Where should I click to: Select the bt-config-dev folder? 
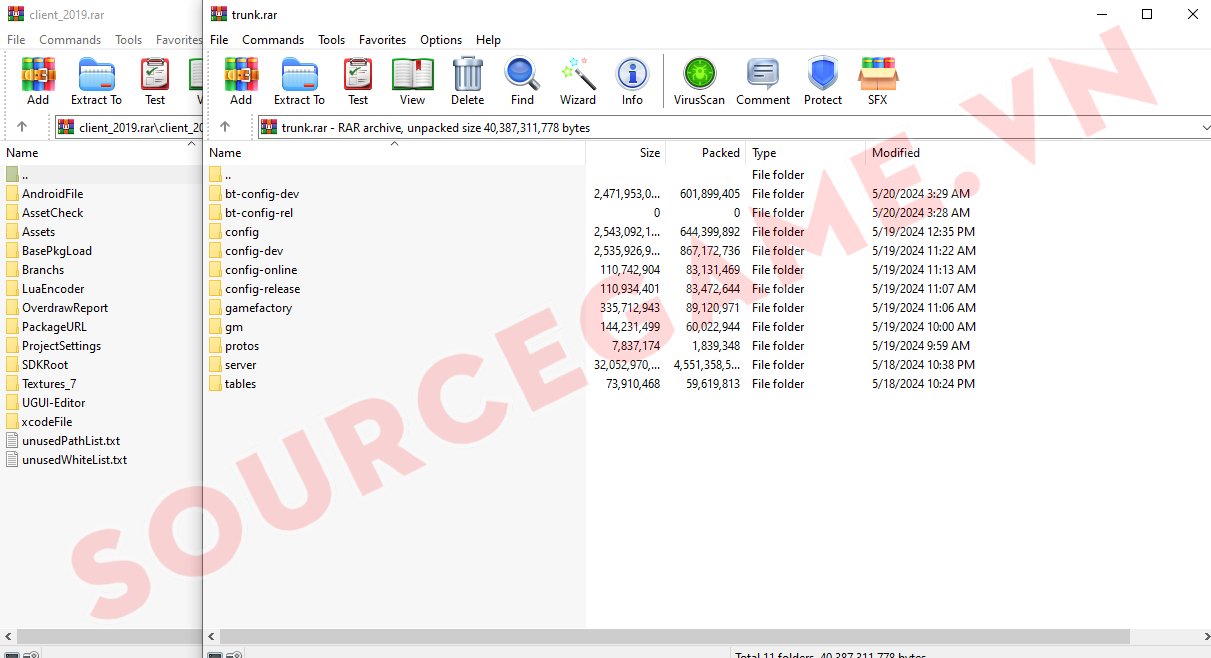262,194
